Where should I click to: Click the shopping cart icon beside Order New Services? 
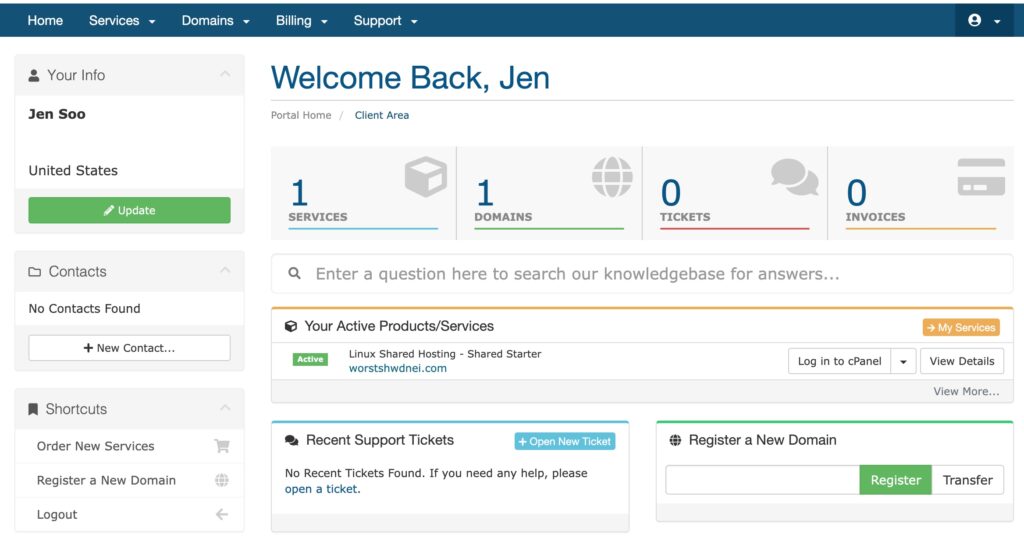(222, 446)
